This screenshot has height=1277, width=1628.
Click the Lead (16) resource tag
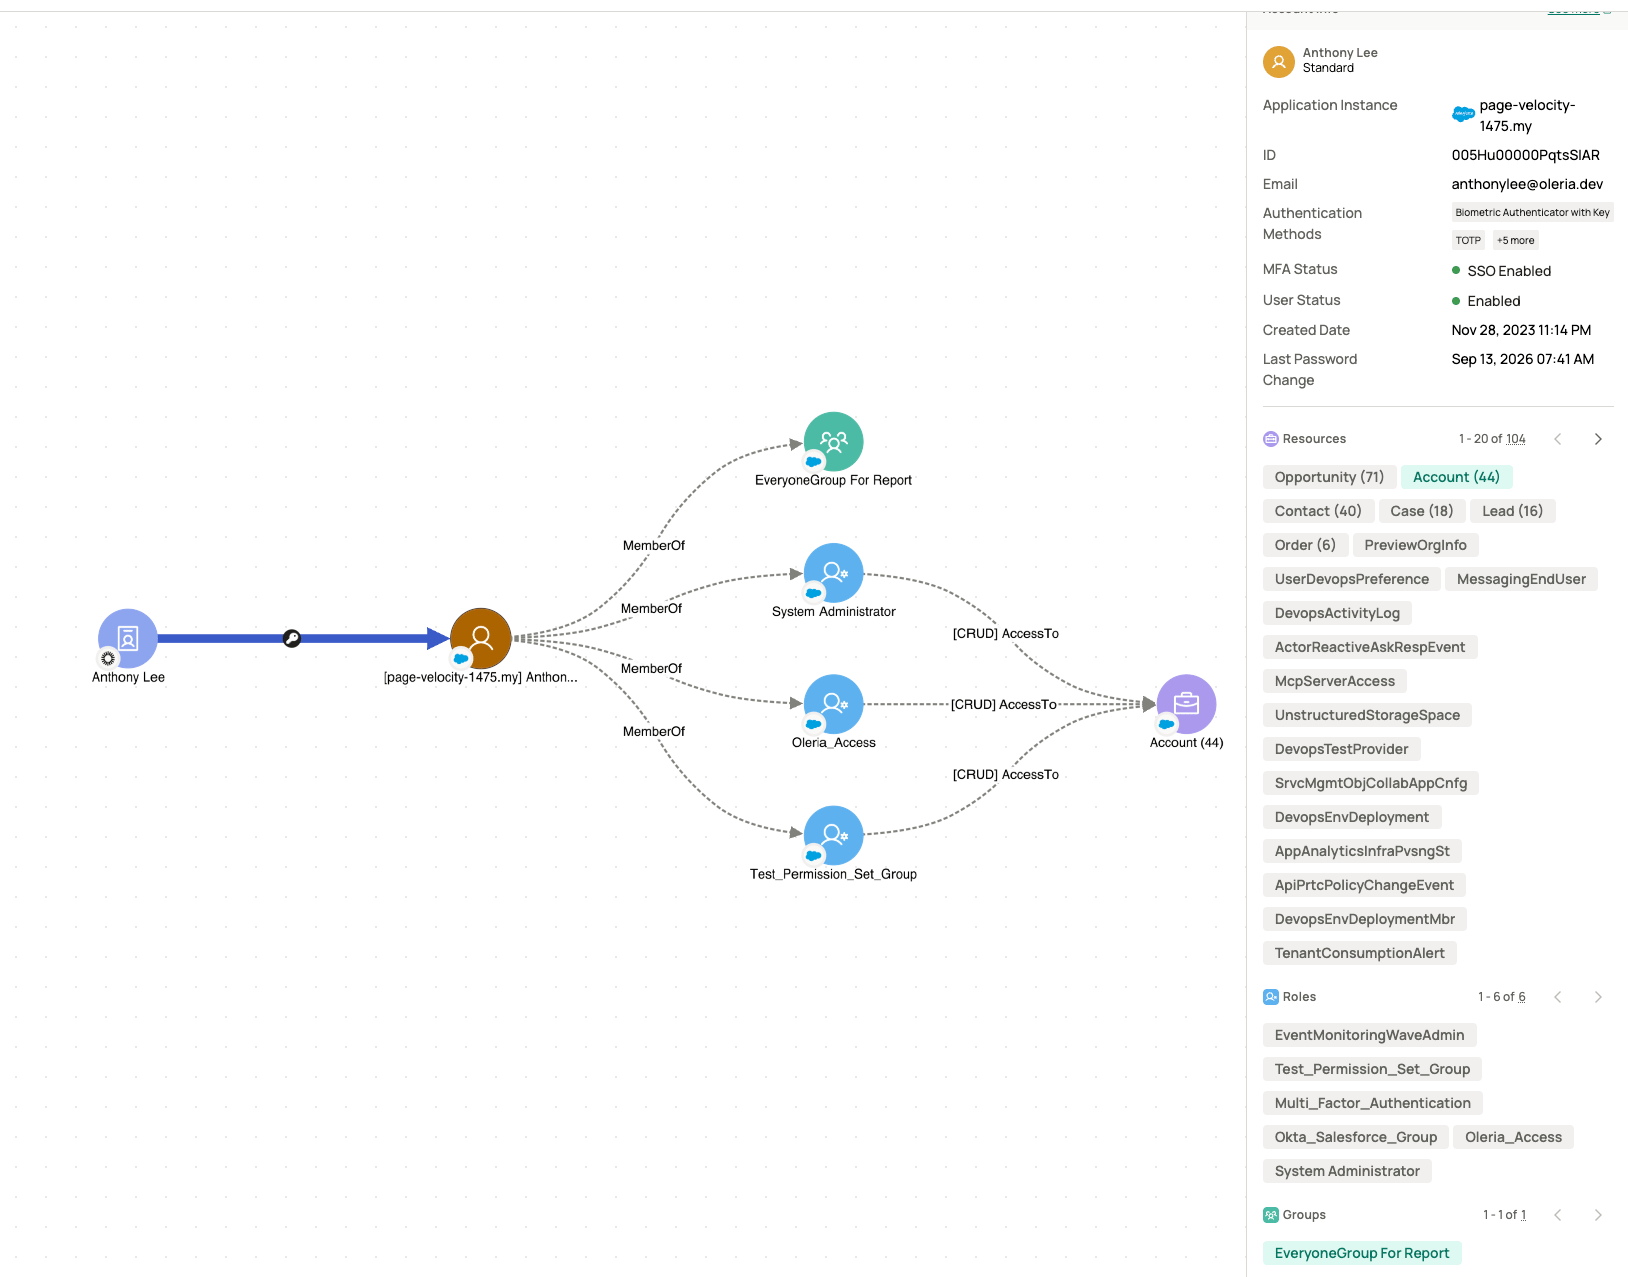click(1512, 511)
